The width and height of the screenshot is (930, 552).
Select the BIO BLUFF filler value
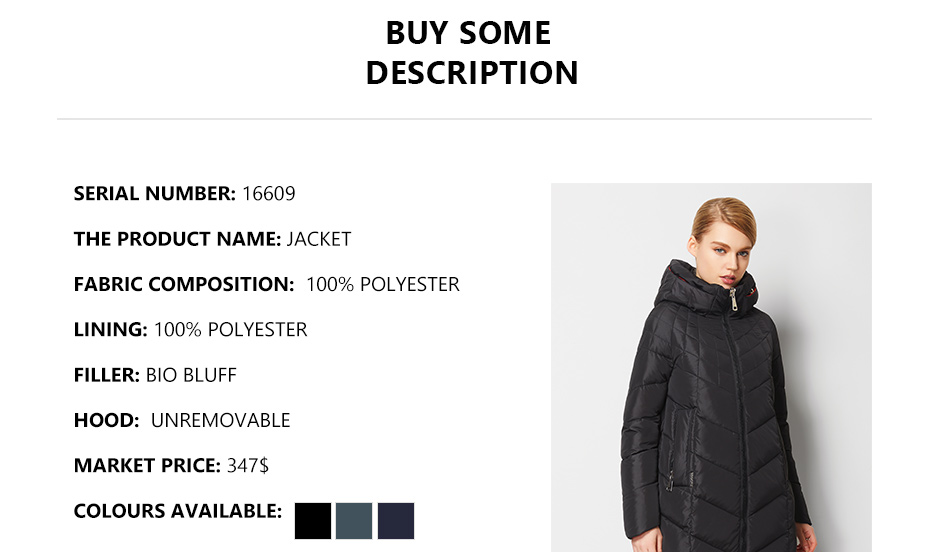tap(191, 375)
